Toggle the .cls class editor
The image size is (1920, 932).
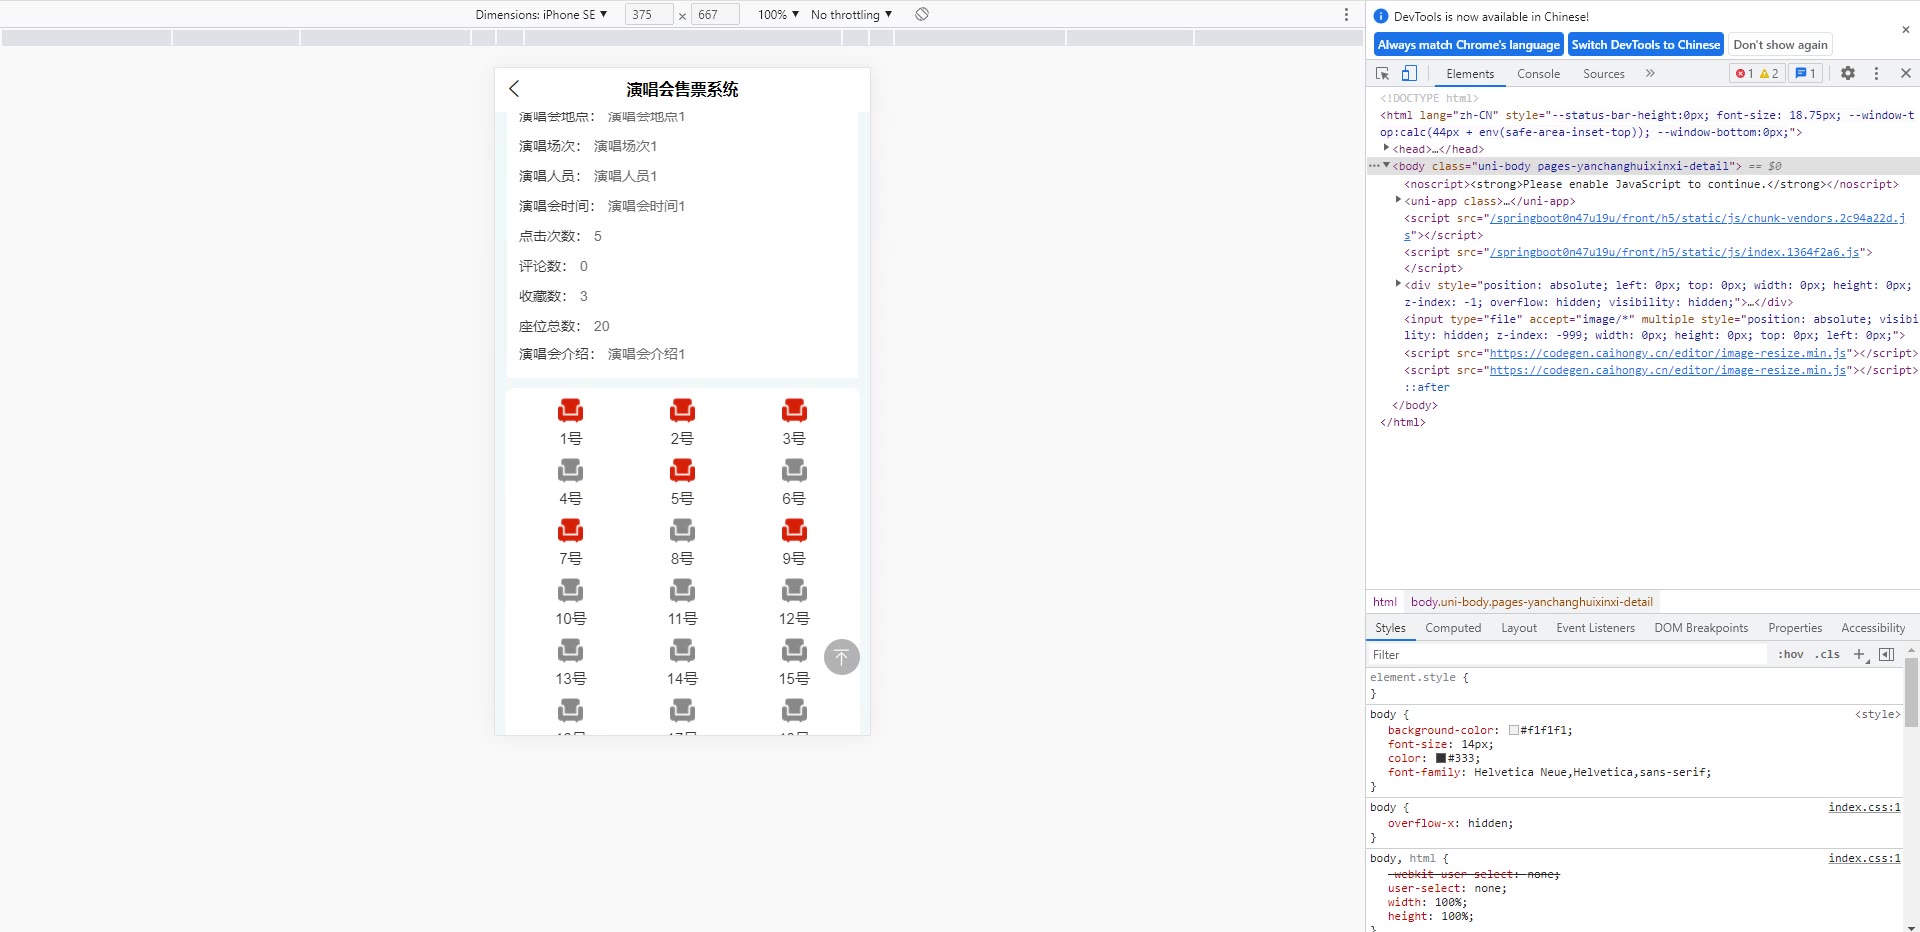1828,655
